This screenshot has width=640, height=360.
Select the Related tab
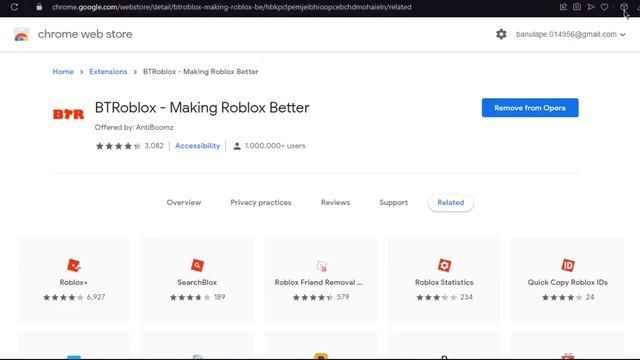[451, 202]
